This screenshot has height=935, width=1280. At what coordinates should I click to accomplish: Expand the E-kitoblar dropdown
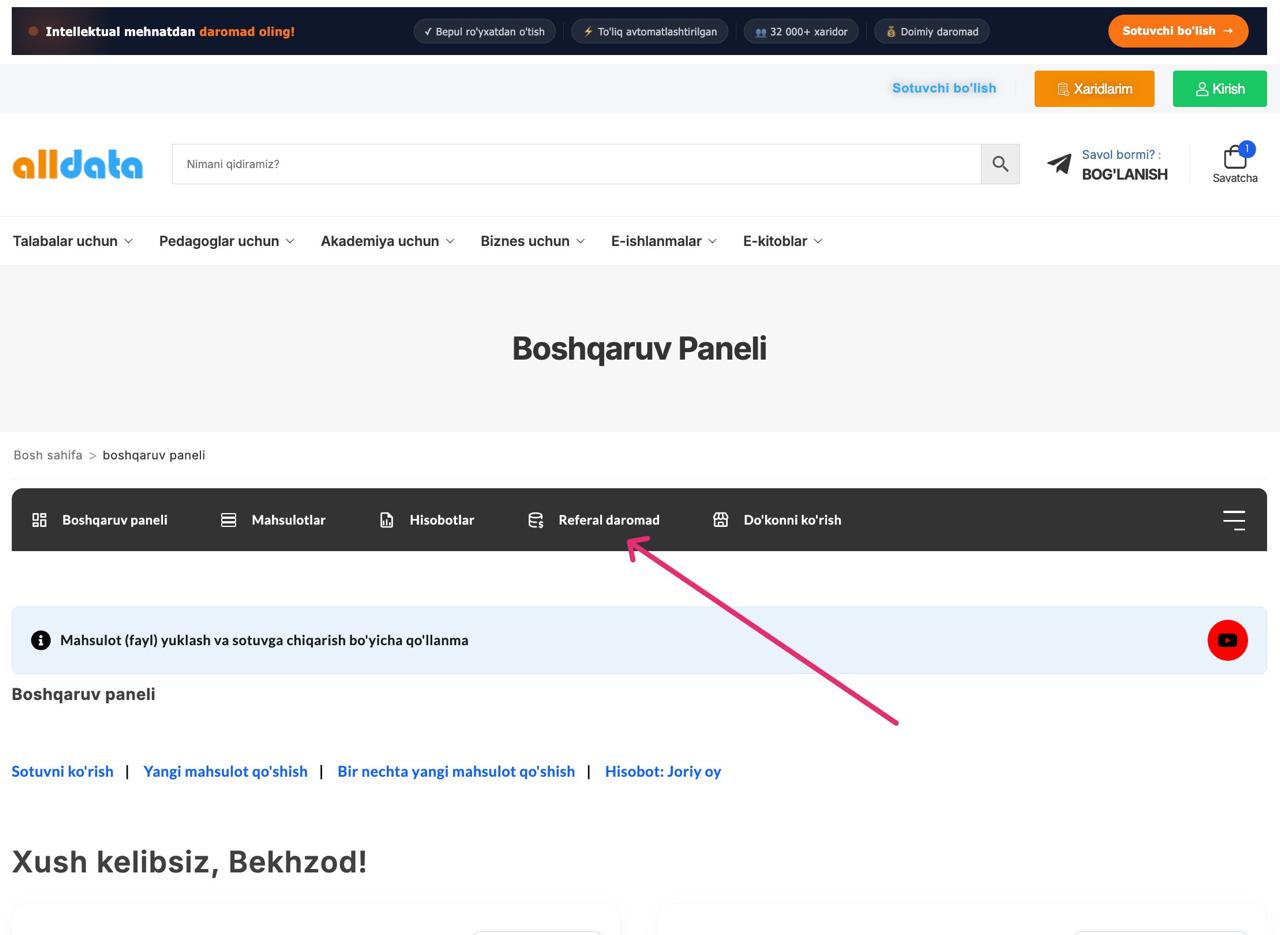coord(783,241)
